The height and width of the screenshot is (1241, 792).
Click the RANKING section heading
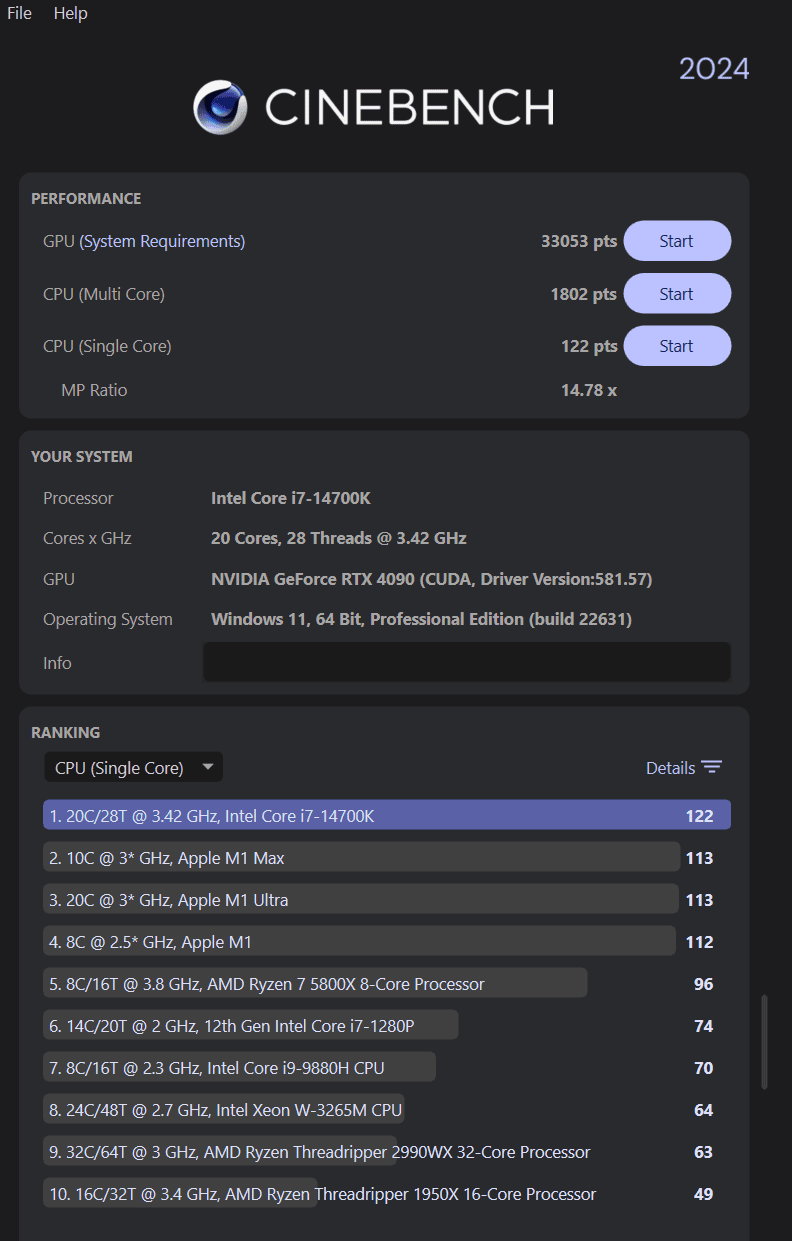[x=66, y=732]
